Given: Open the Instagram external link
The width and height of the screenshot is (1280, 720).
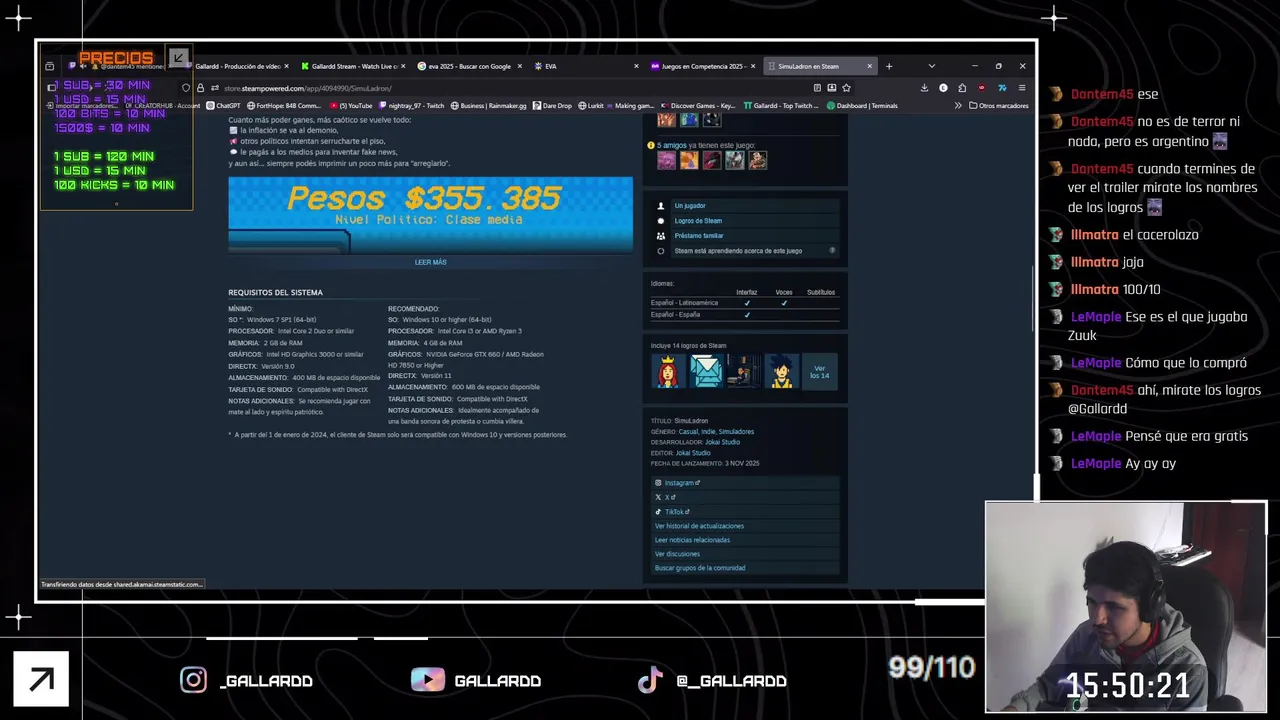Looking at the screenshot, I should tap(682, 483).
